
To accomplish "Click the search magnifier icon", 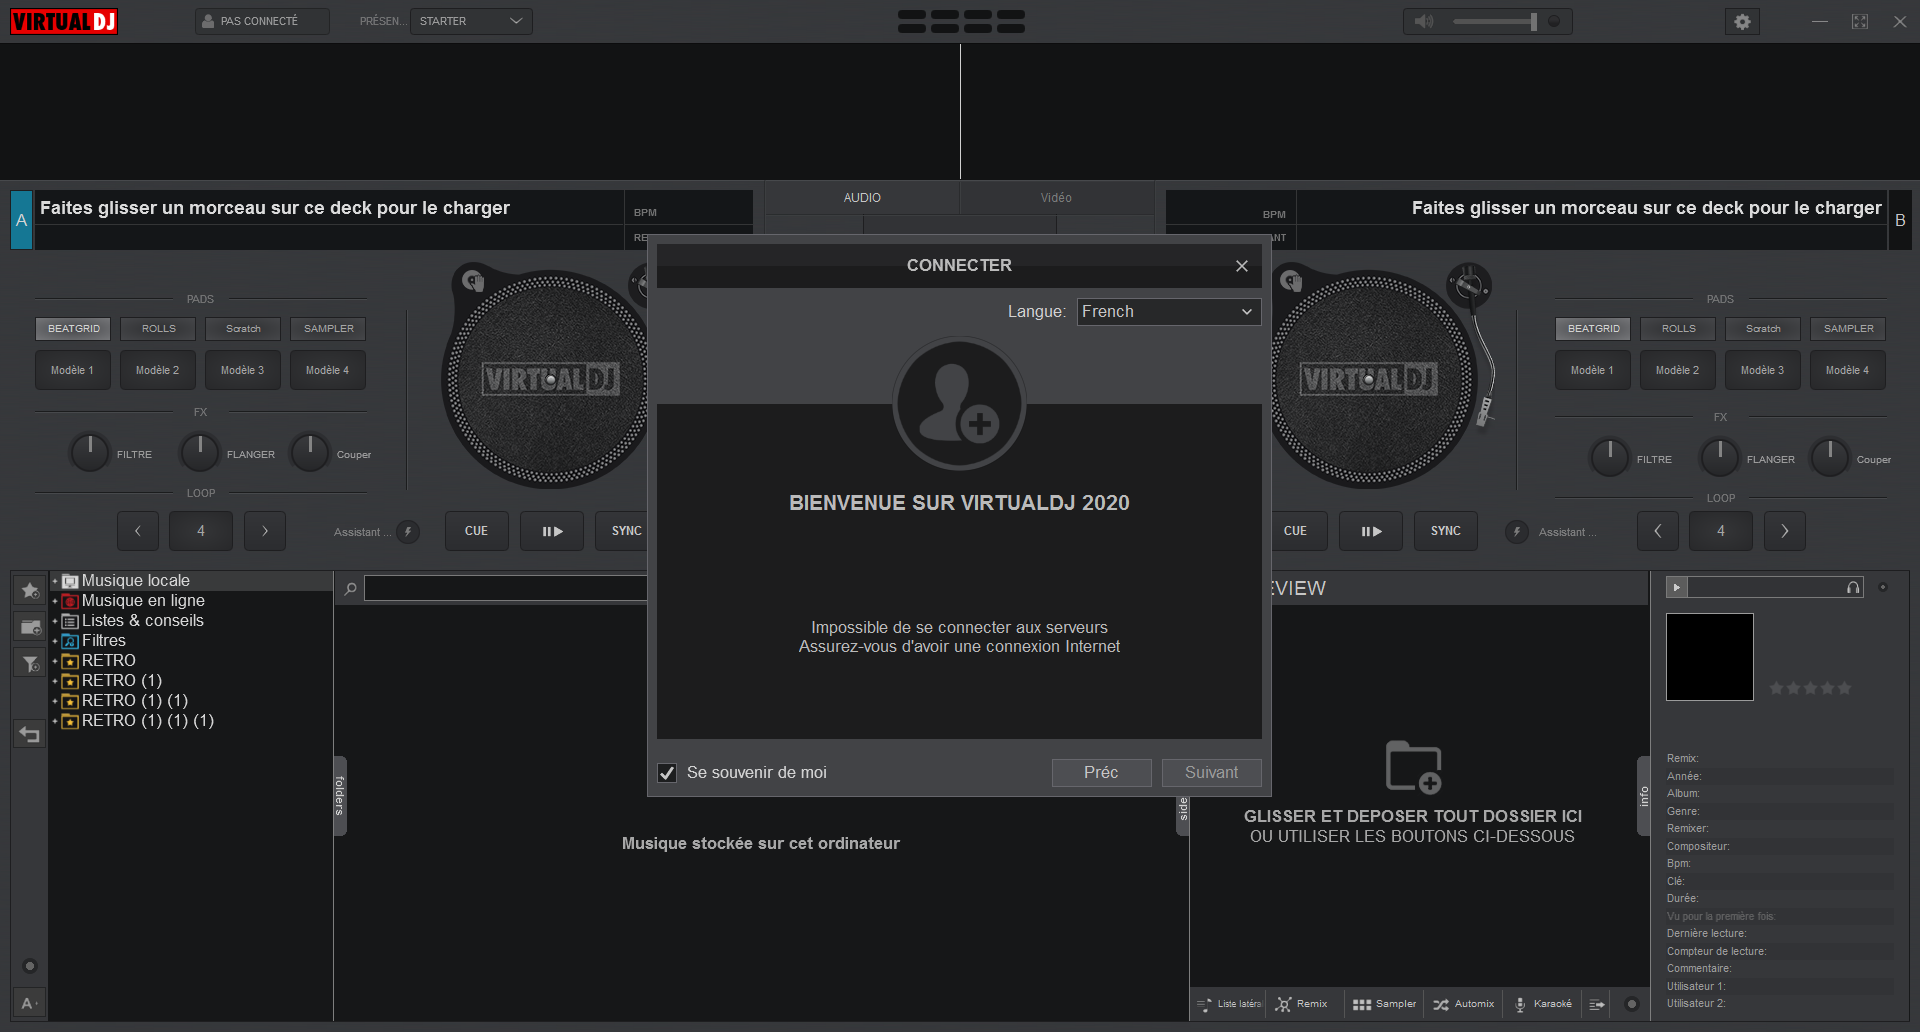I will (x=351, y=589).
